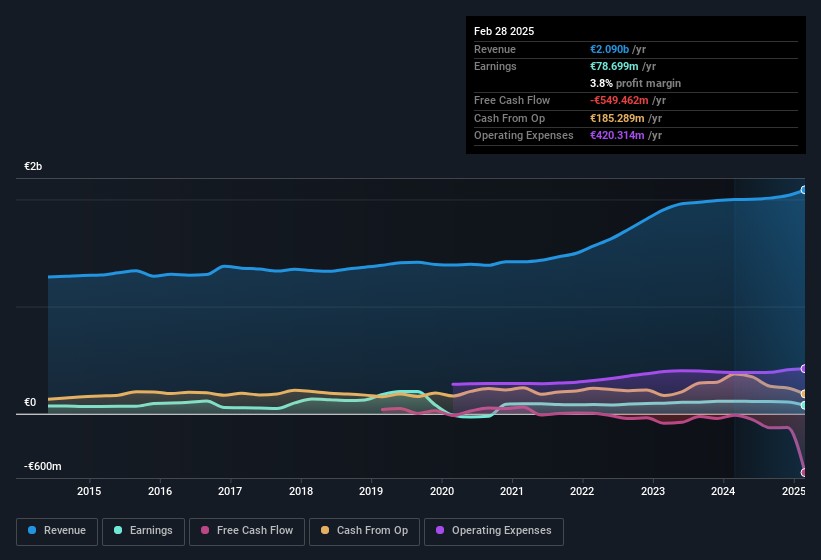Click the 3.8% profit margin text

coord(636,84)
